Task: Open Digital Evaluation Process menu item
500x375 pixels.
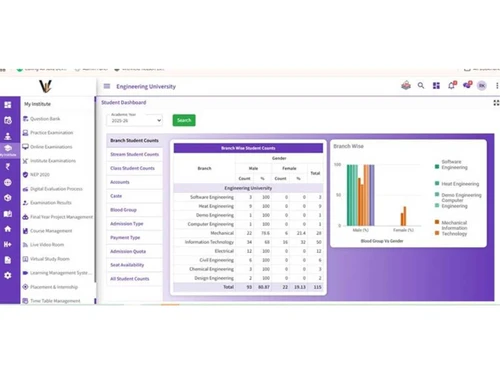Action: point(52,189)
